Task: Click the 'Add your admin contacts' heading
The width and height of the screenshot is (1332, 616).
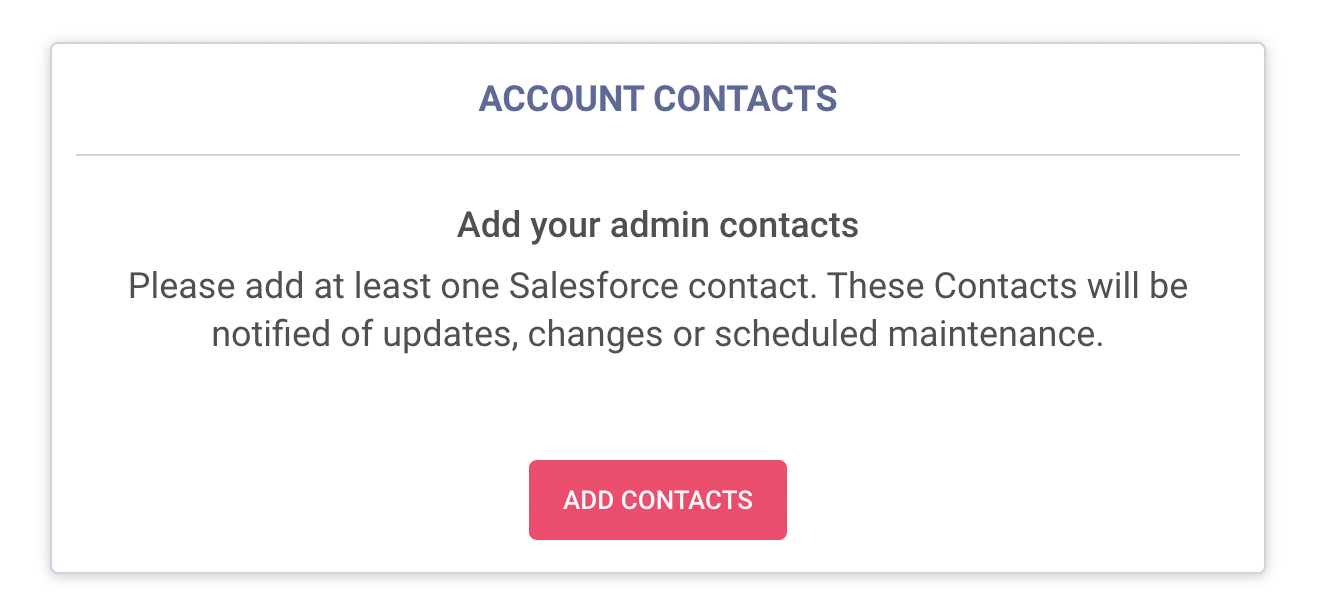Action: click(657, 225)
